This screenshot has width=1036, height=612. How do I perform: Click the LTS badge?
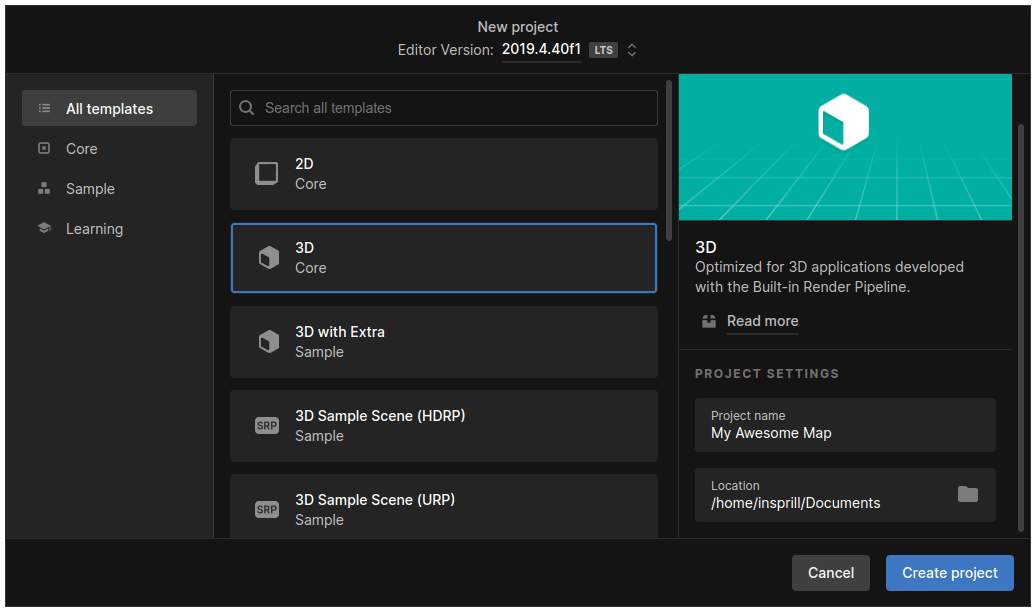[603, 50]
